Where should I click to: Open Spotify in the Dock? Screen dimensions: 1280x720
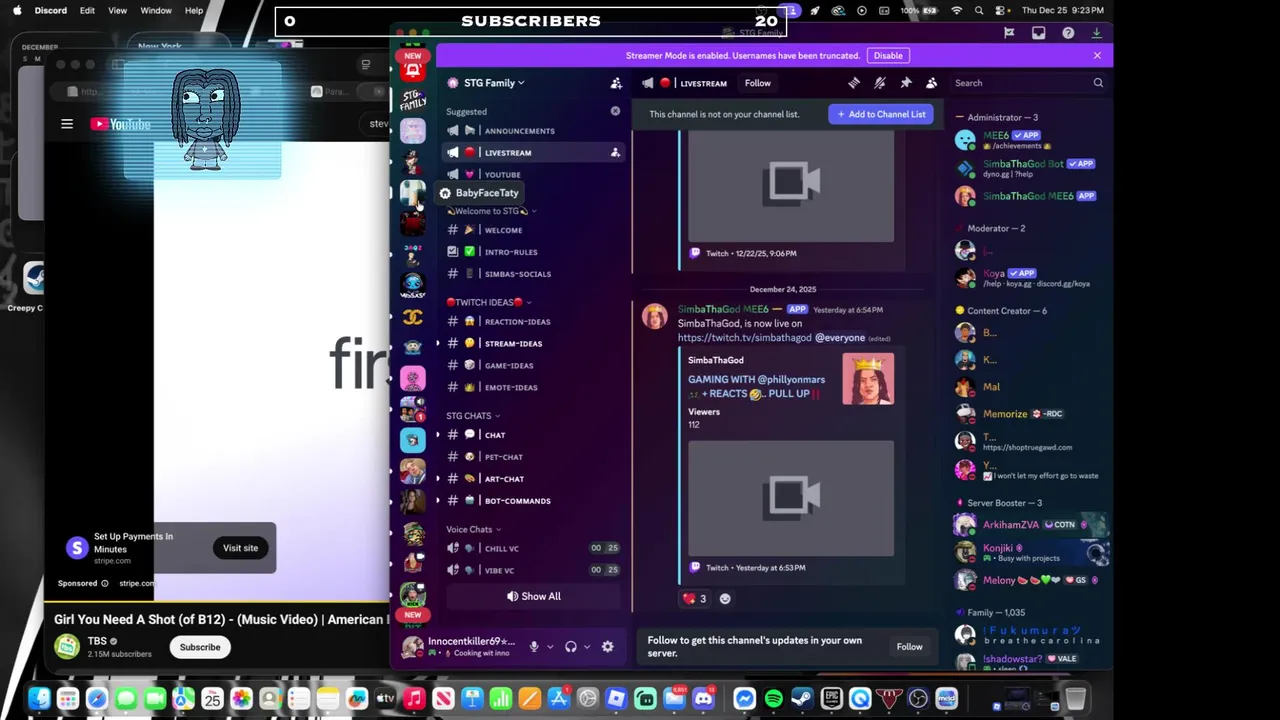click(x=773, y=699)
